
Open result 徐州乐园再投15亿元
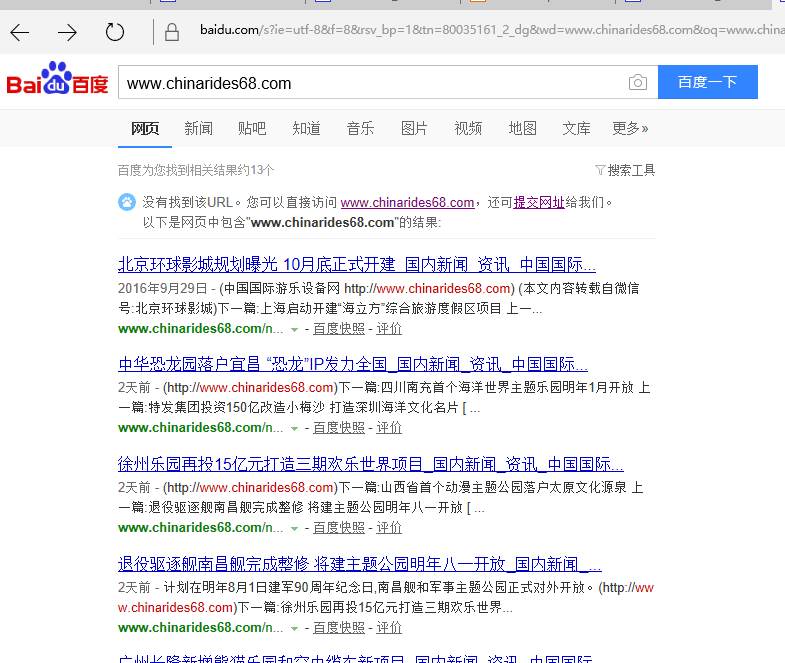tap(370, 464)
